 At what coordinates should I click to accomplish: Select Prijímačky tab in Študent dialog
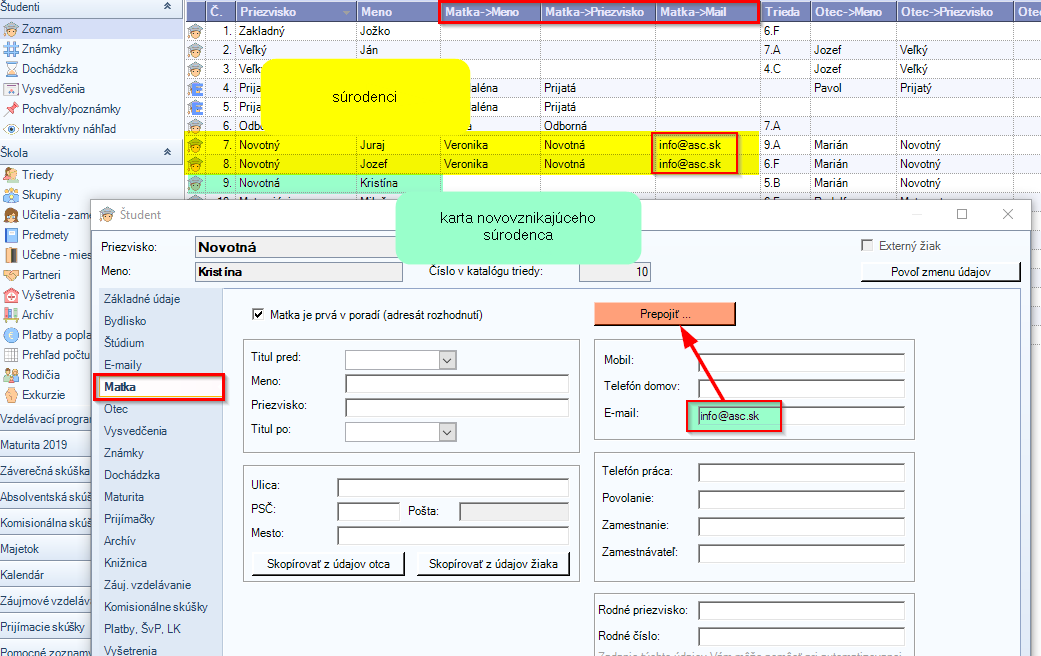point(129,519)
